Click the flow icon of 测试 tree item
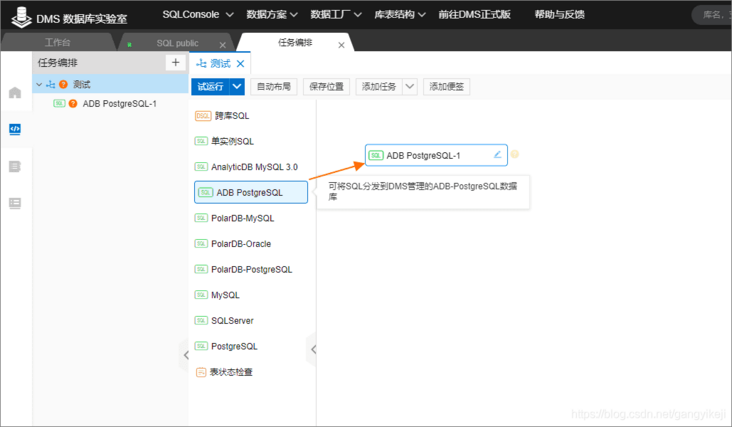The width and height of the screenshot is (732, 427). (50, 84)
